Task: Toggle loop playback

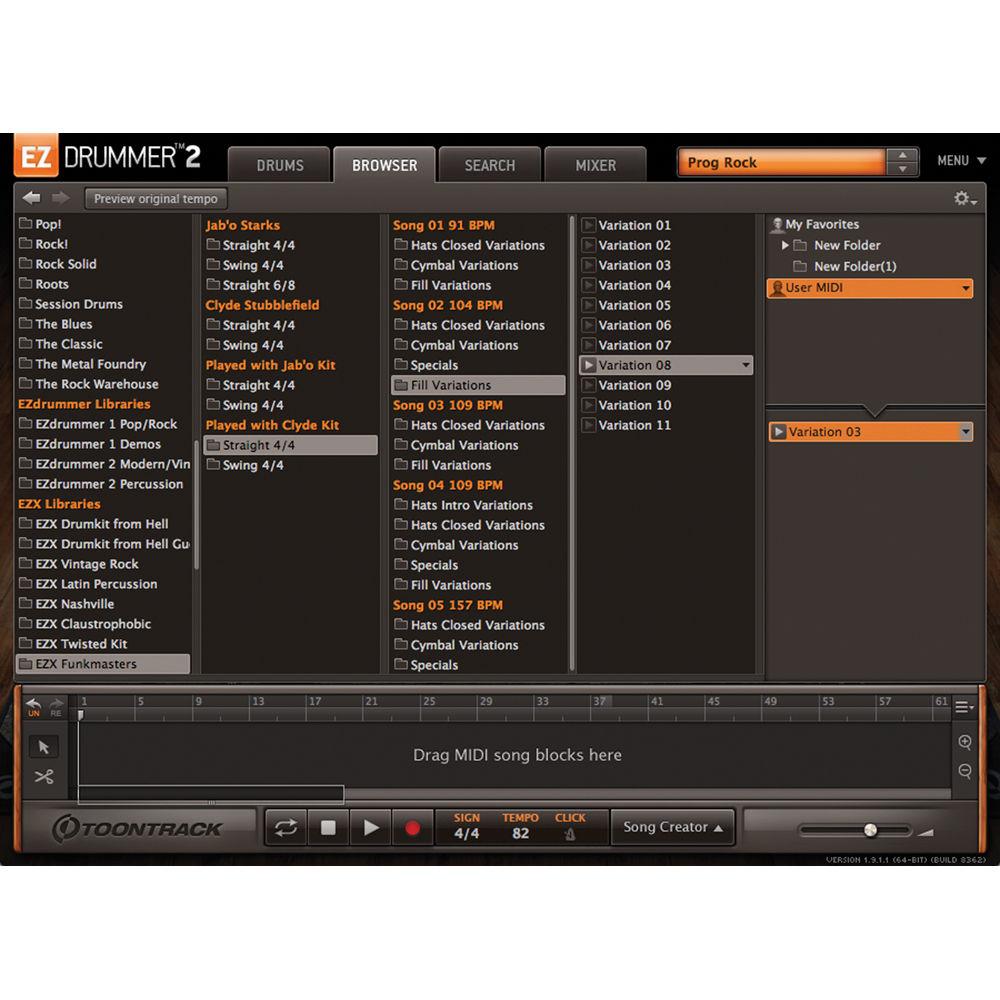Action: (286, 828)
